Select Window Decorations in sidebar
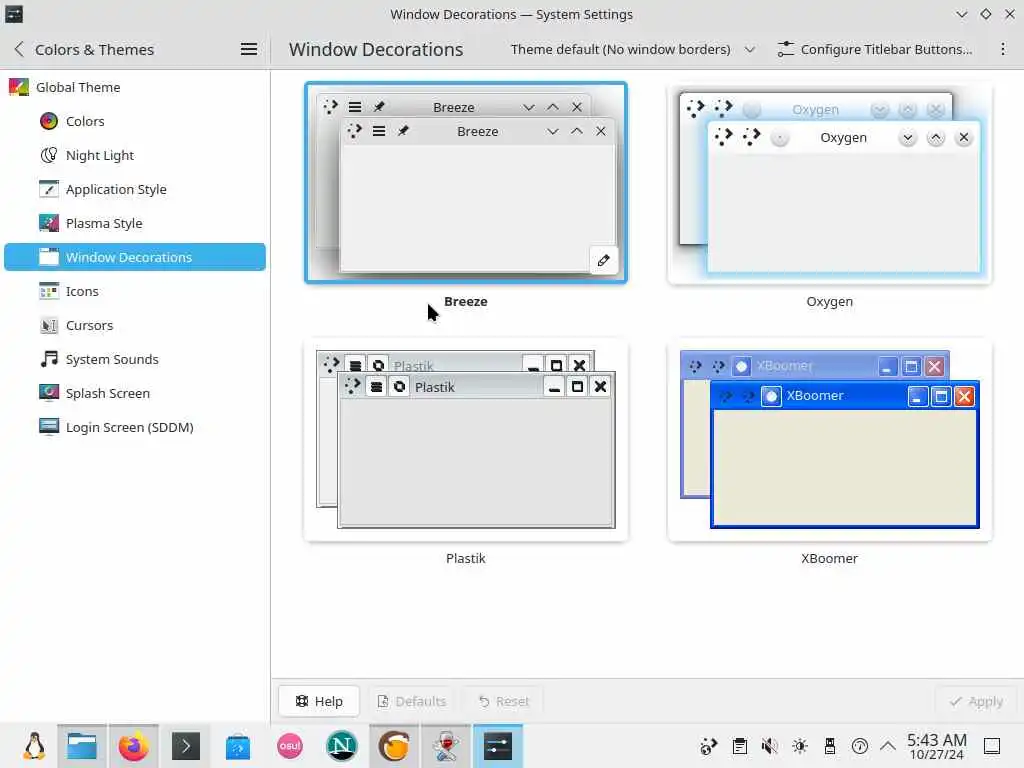This screenshot has width=1024, height=768. (x=136, y=257)
